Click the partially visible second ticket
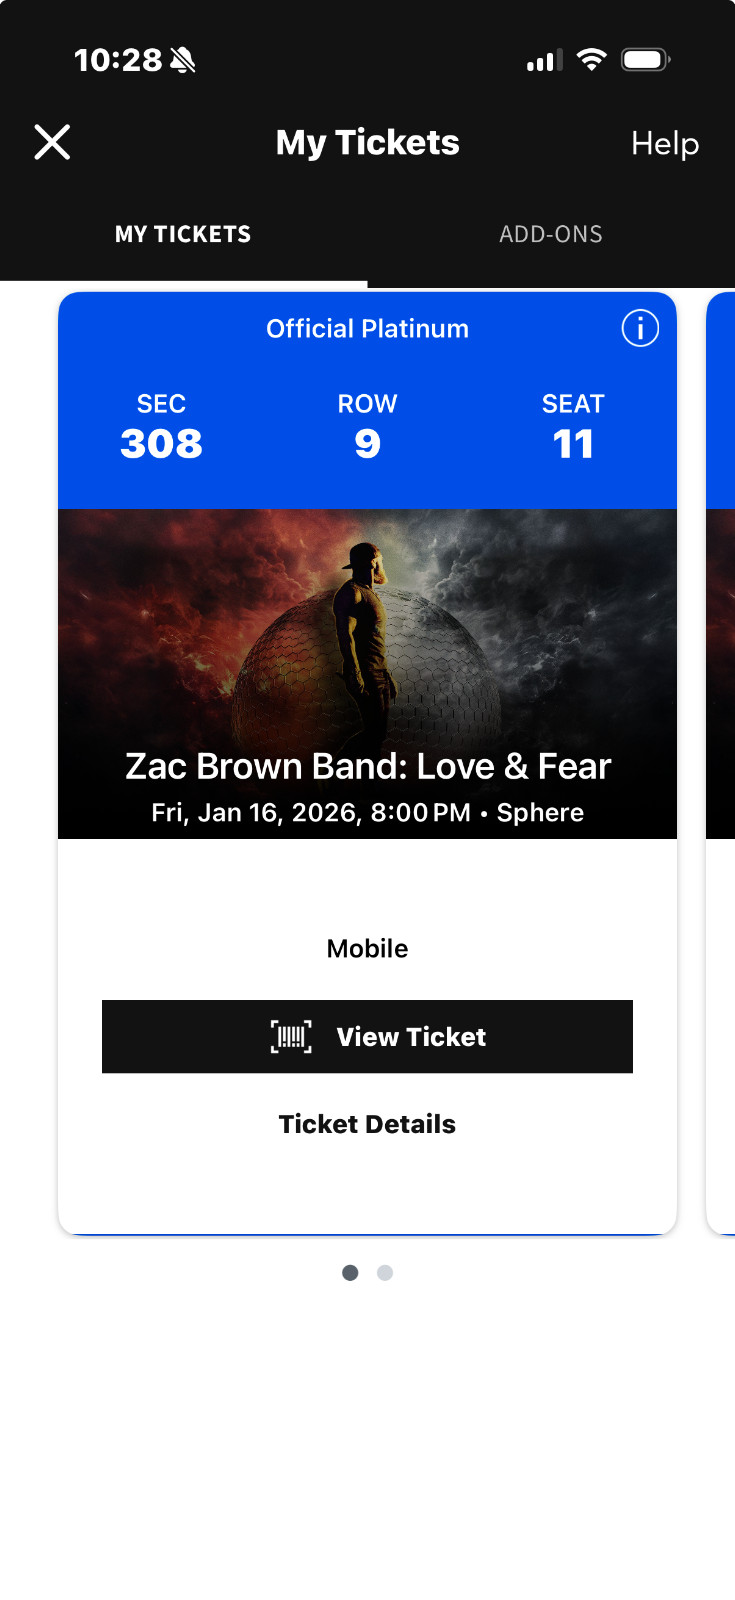735x1600 pixels. [722, 700]
